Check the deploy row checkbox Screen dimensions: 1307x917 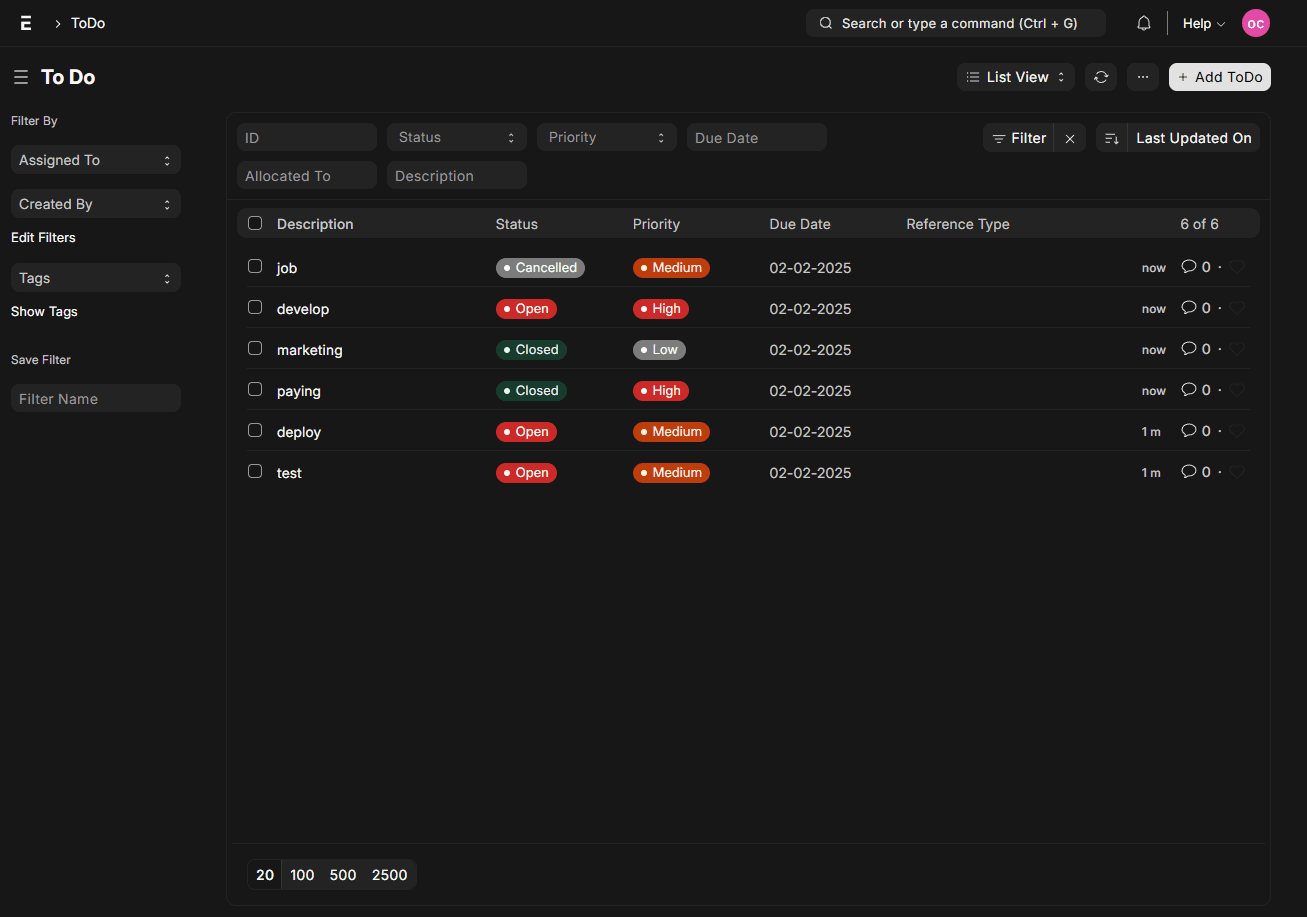pyautogui.click(x=255, y=430)
